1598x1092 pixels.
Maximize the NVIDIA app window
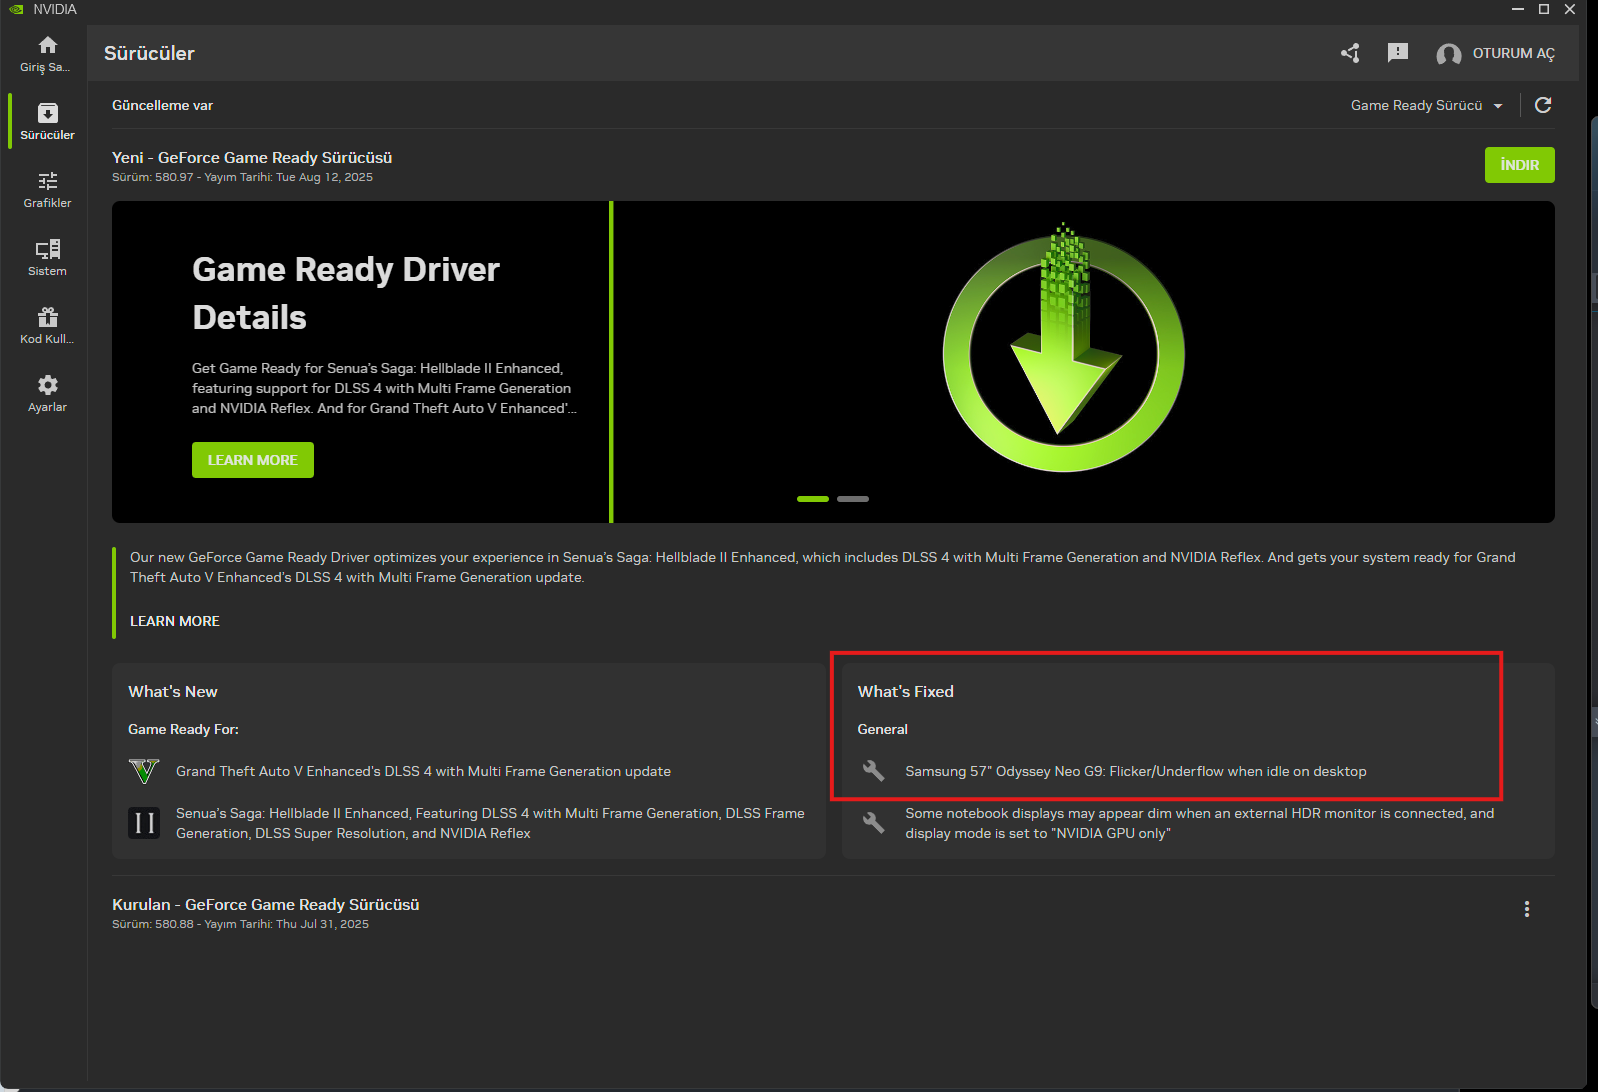1544,9
